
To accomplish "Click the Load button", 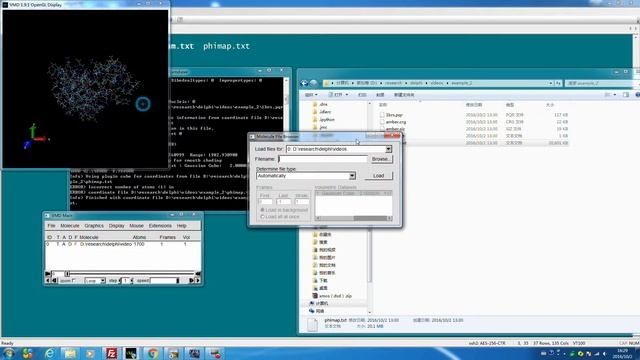I will tap(378, 176).
